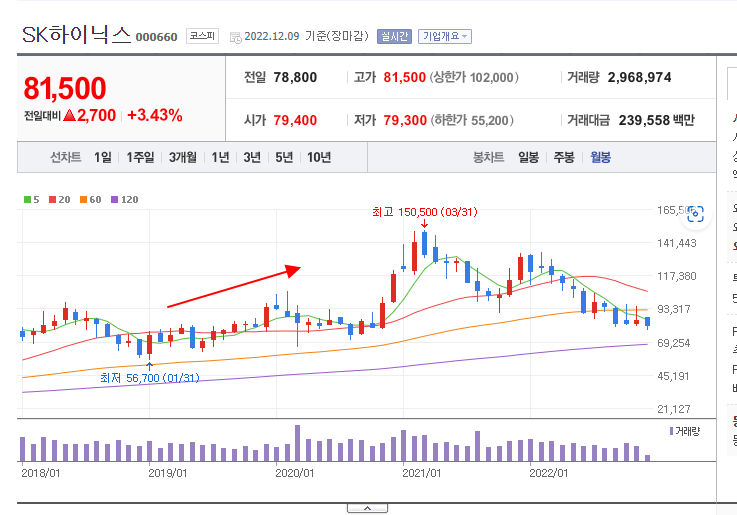The image size is (737, 515).
Task: Click the stock code 000660
Action: coord(156,37)
